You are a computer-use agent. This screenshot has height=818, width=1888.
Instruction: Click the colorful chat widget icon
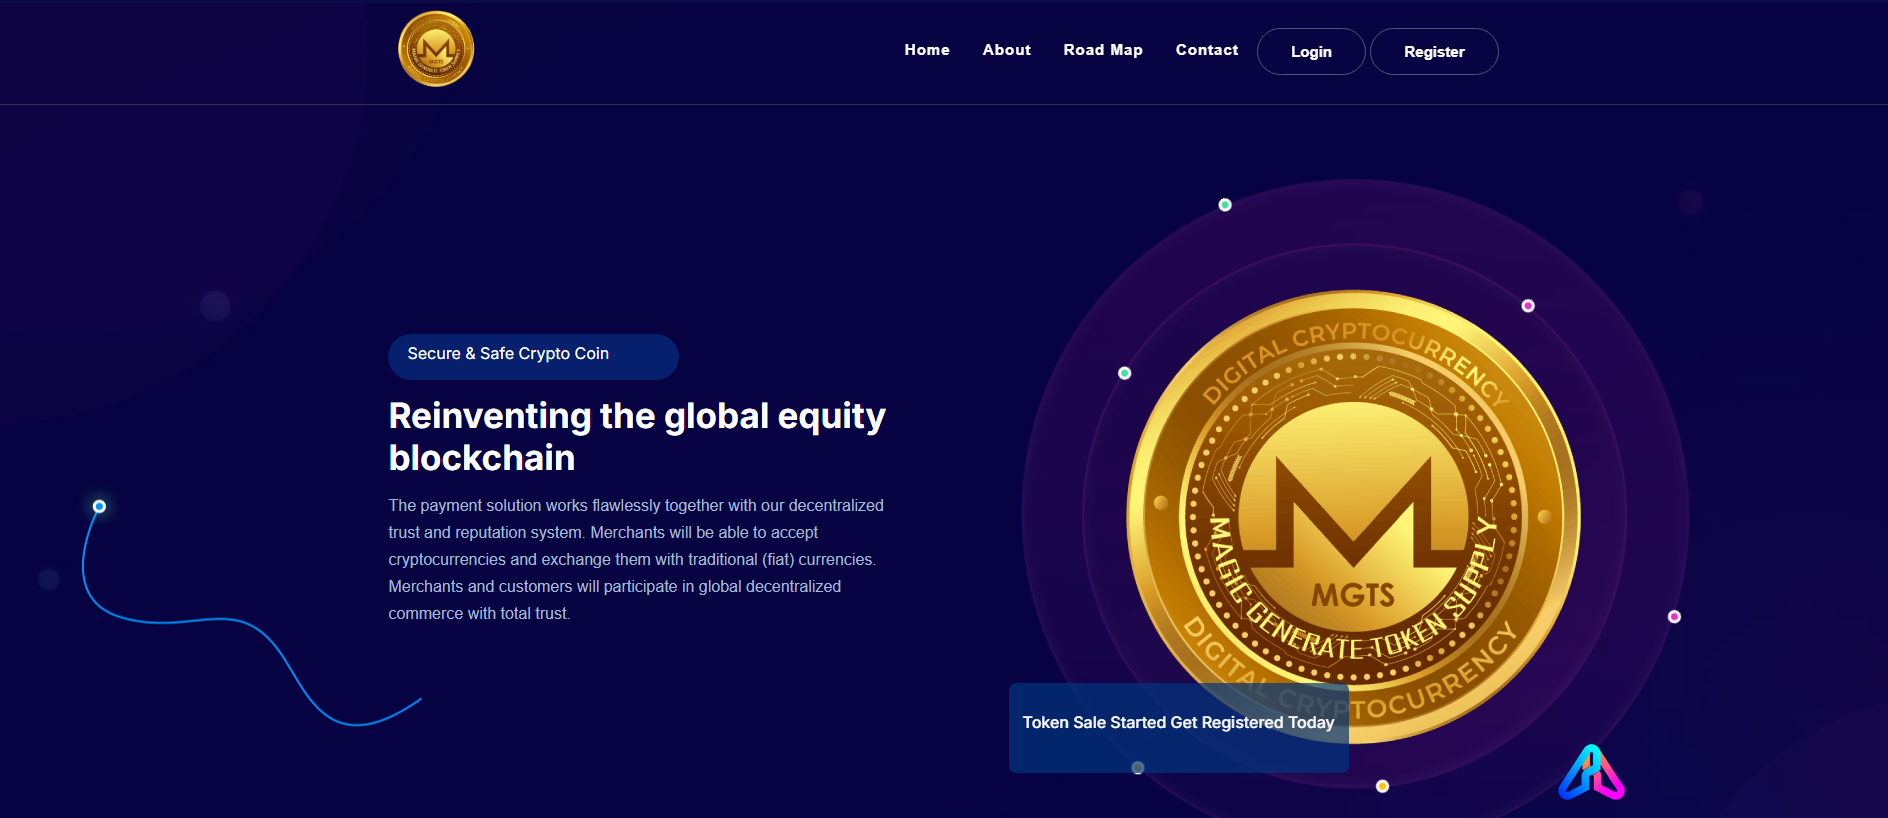1591,772
